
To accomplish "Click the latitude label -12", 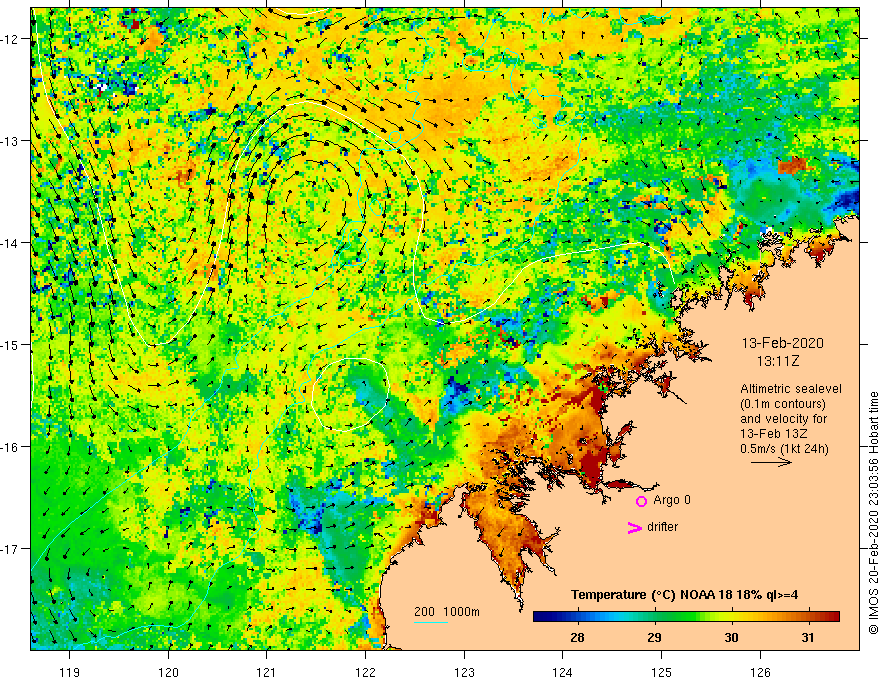I will click(10, 39).
